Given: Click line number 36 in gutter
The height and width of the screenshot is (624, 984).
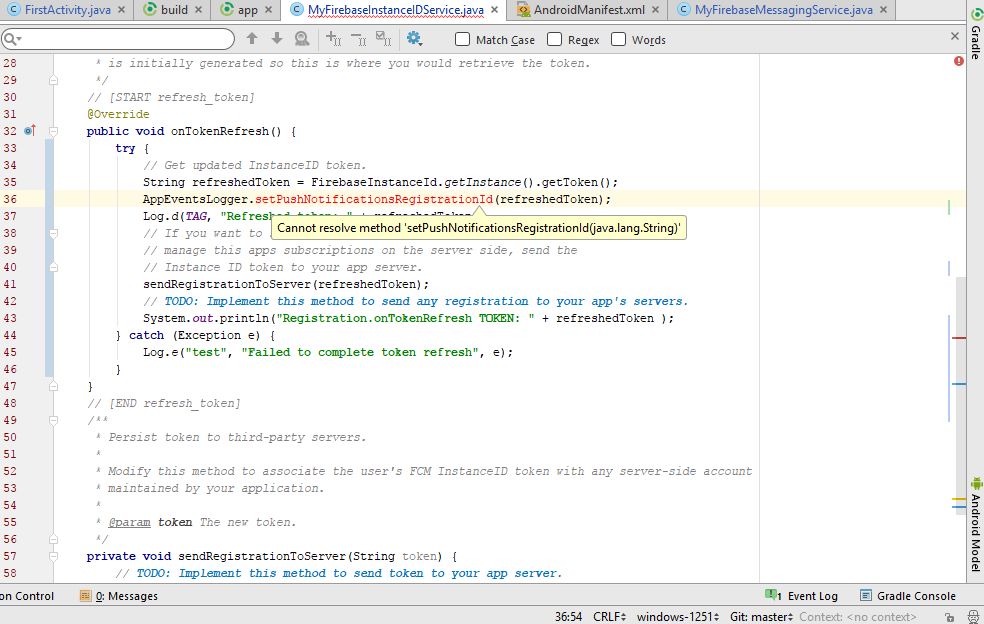Looking at the screenshot, I should pos(10,199).
